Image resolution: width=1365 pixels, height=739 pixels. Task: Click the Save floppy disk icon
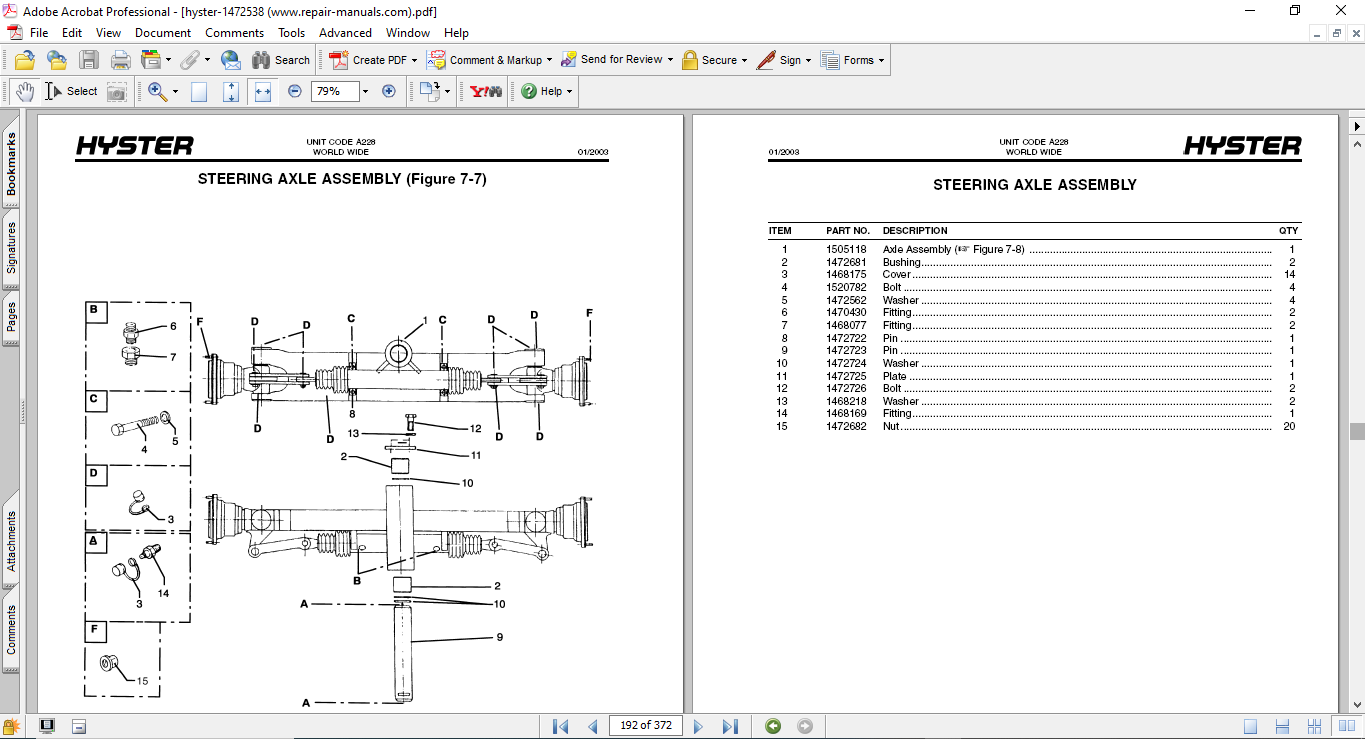[x=89, y=60]
